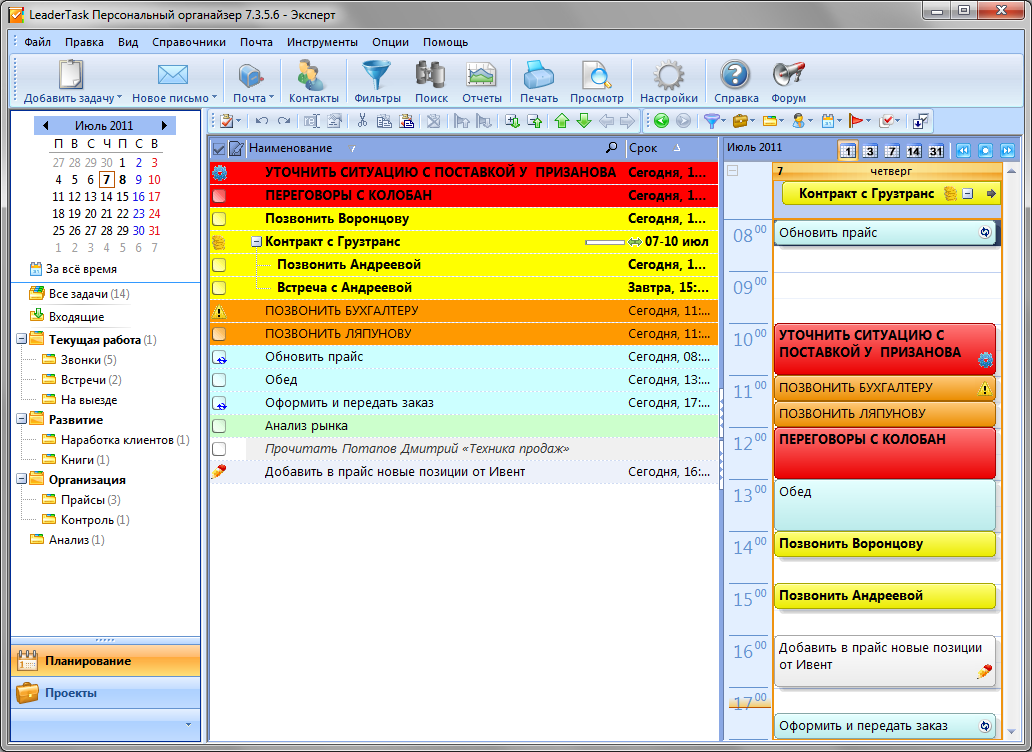This screenshot has width=1032, height=752.
Task: Switch calendar to 14-day view
Action: coord(914,151)
